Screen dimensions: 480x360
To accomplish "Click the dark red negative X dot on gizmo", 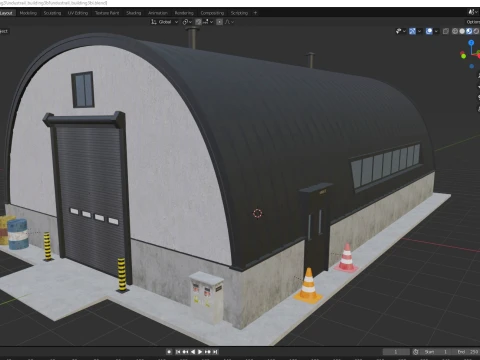I will click(x=462, y=53).
